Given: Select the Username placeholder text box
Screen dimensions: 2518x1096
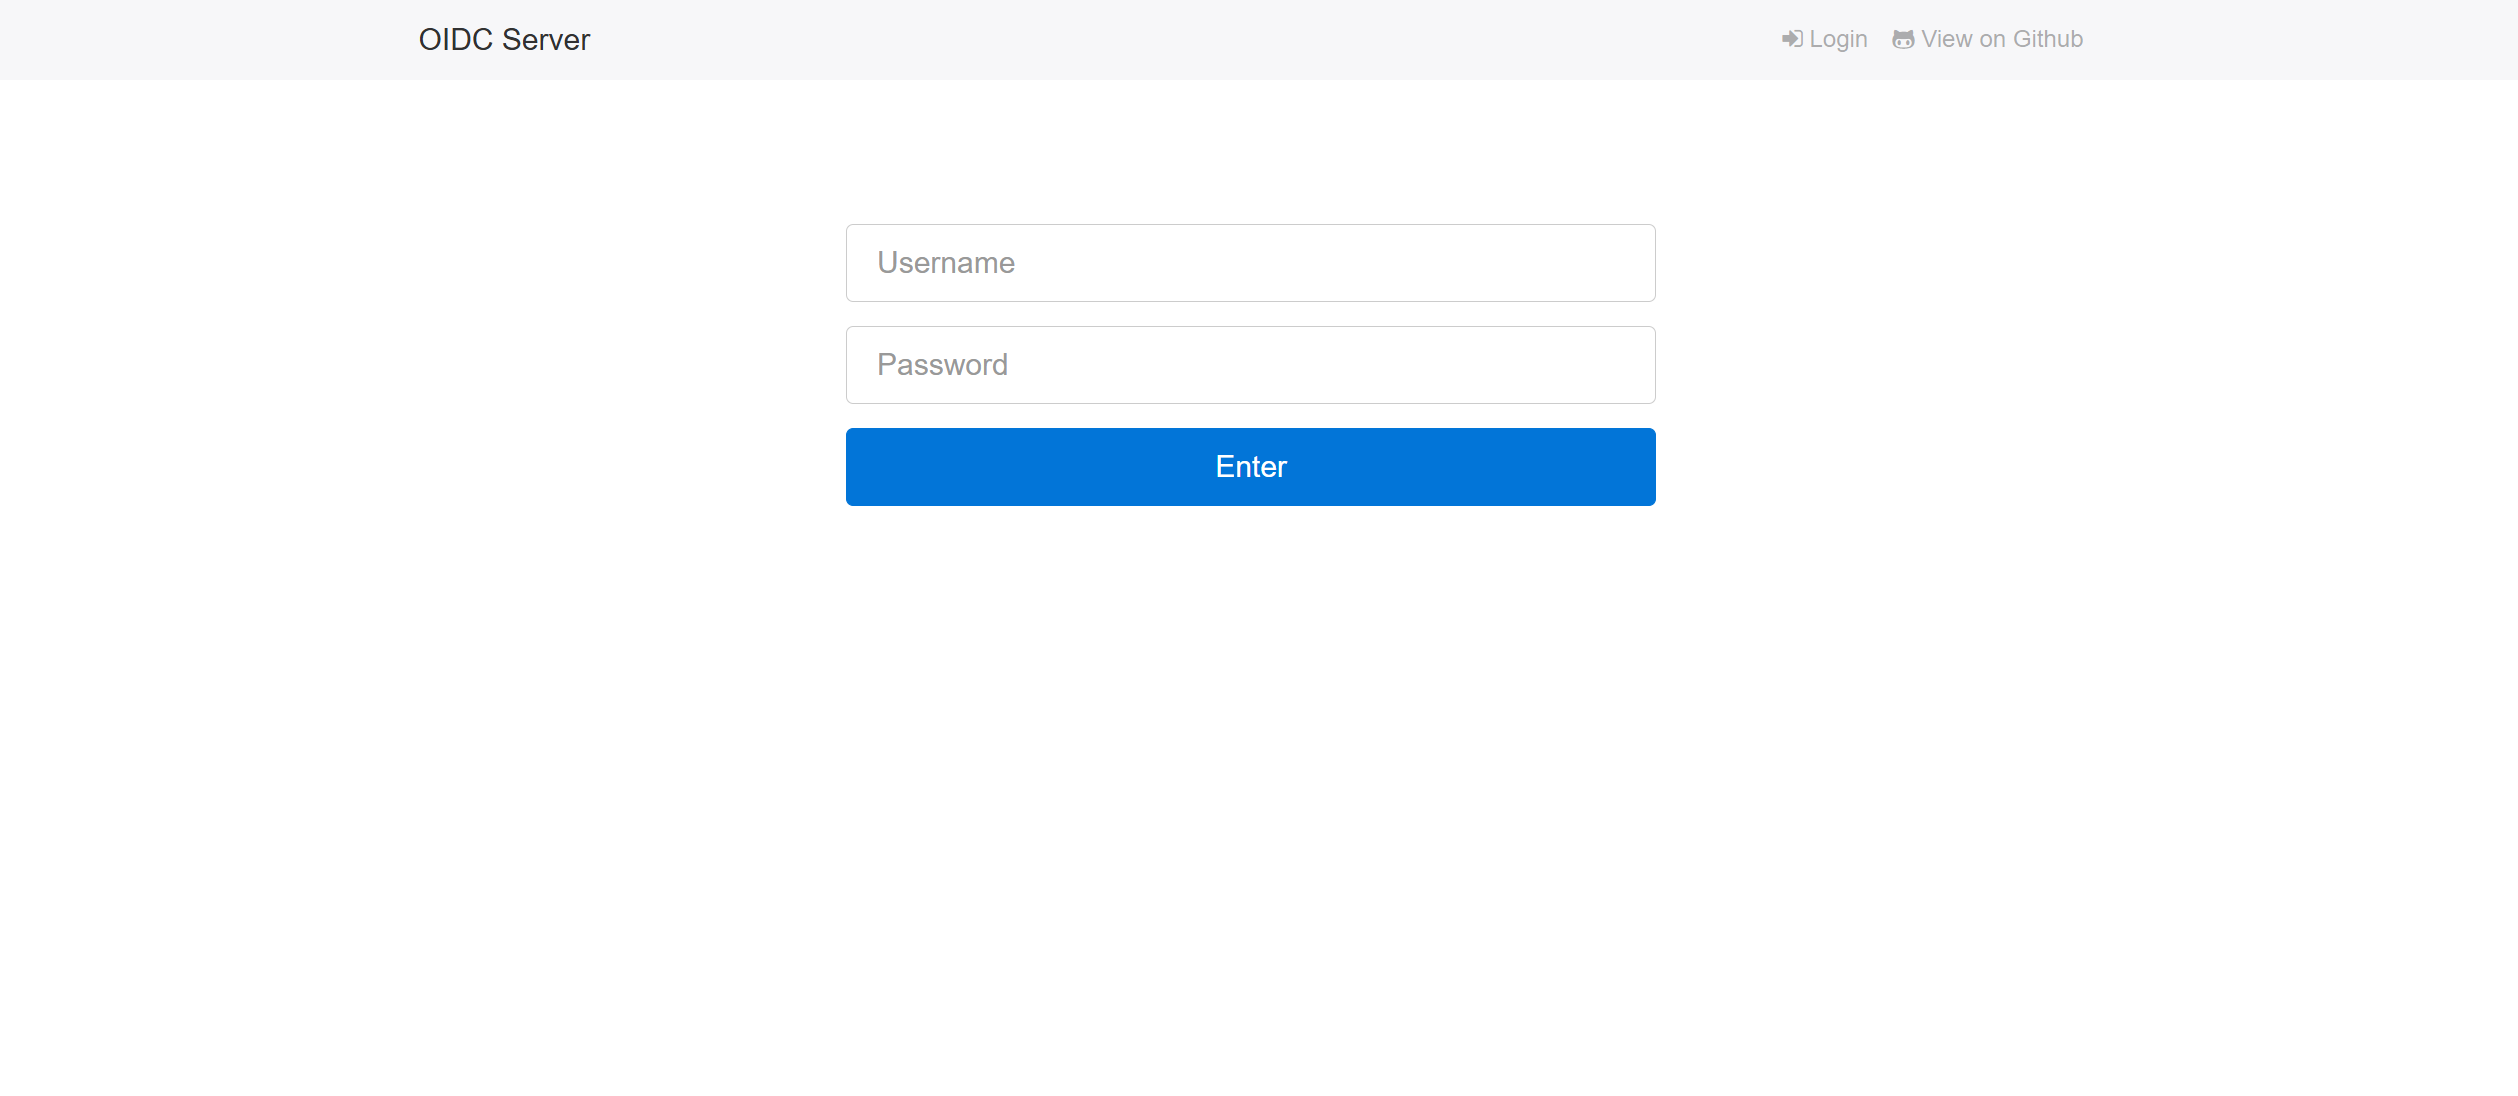Looking at the screenshot, I should 1250,263.
